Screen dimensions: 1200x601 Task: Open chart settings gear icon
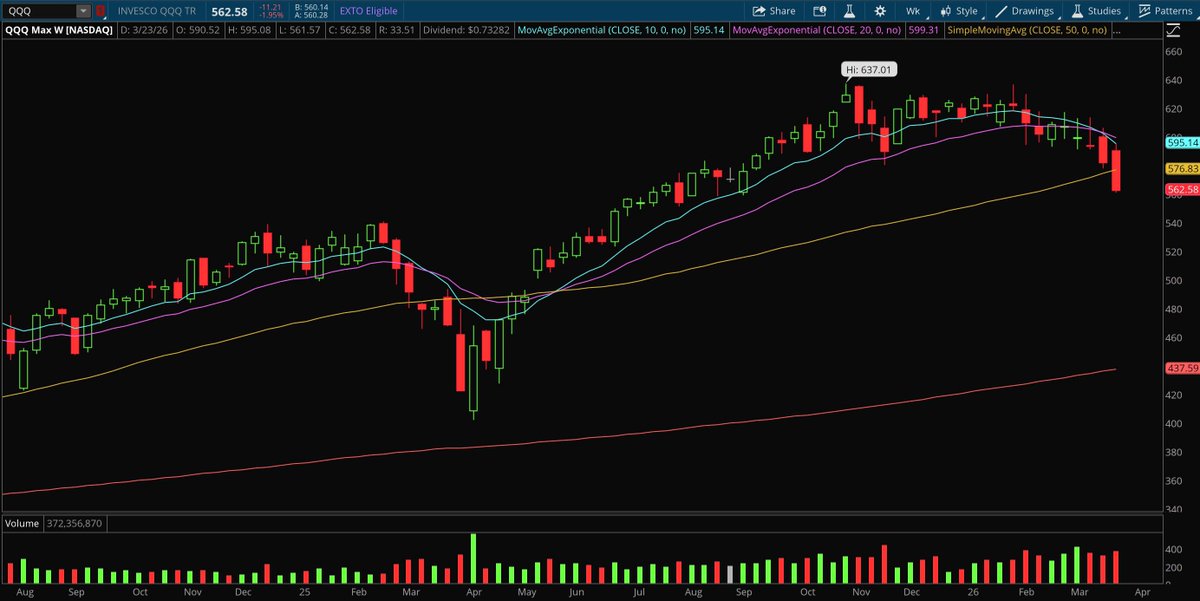(x=879, y=11)
